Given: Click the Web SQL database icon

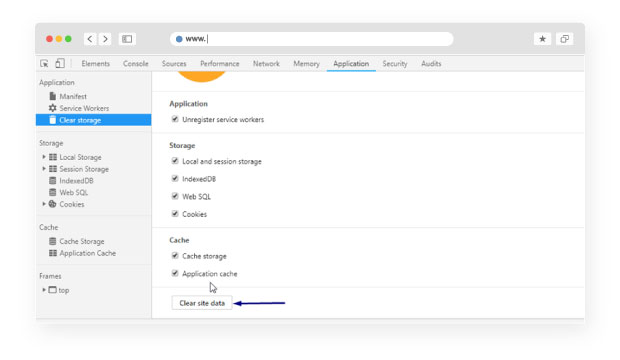Looking at the screenshot, I should tap(53, 192).
